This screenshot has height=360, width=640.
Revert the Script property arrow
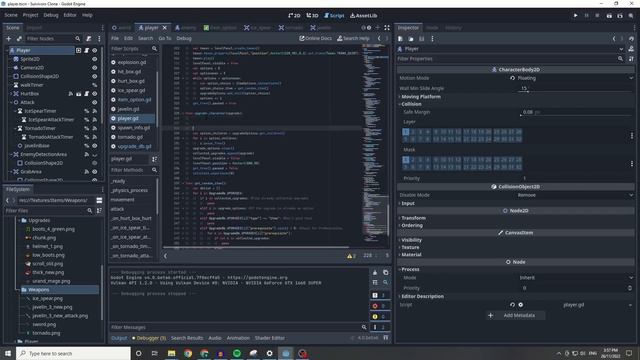coord(512,305)
